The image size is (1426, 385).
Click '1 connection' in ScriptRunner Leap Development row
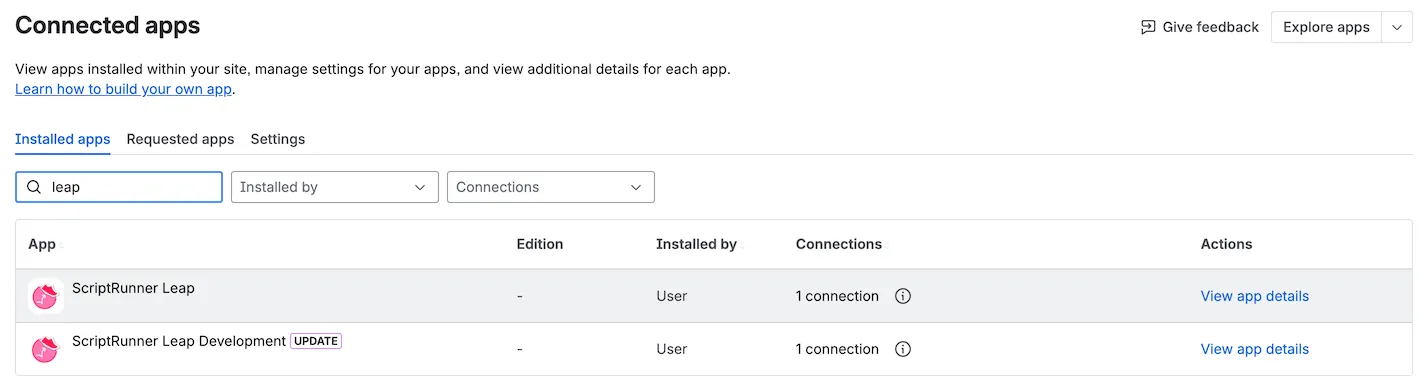point(837,349)
